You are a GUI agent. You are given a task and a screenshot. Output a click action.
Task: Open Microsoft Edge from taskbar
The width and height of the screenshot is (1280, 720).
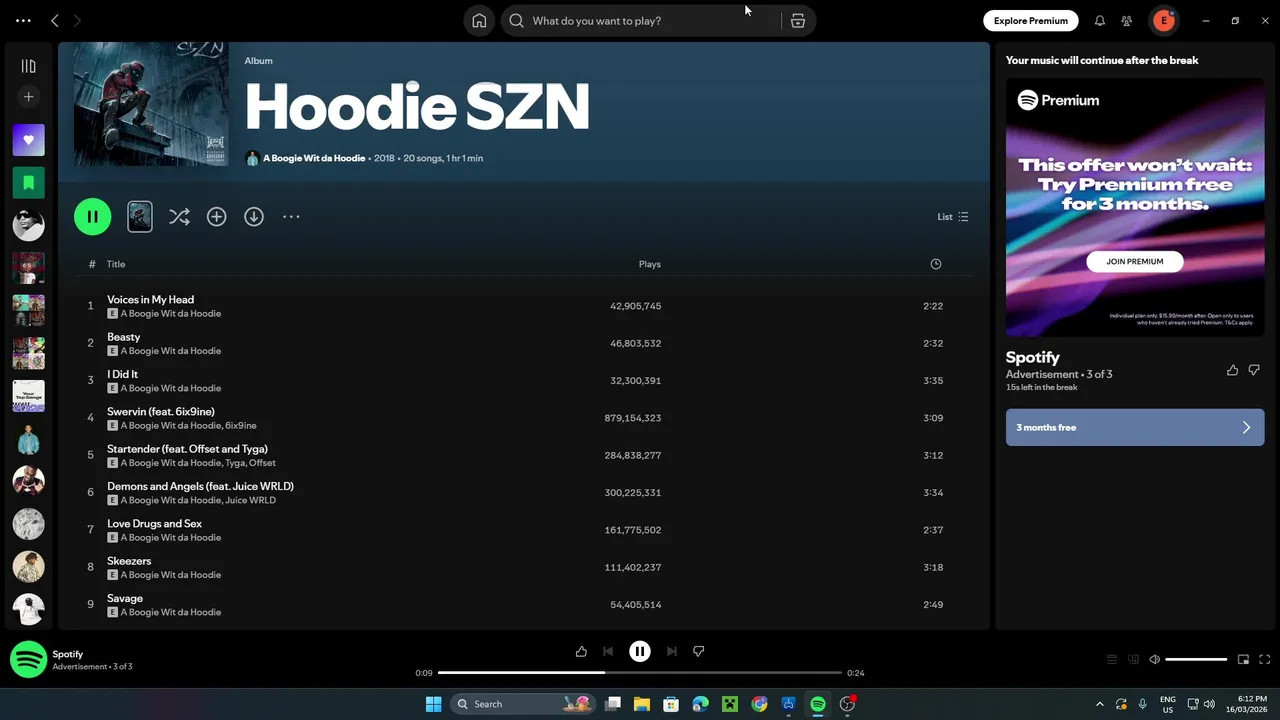pyautogui.click(x=701, y=704)
